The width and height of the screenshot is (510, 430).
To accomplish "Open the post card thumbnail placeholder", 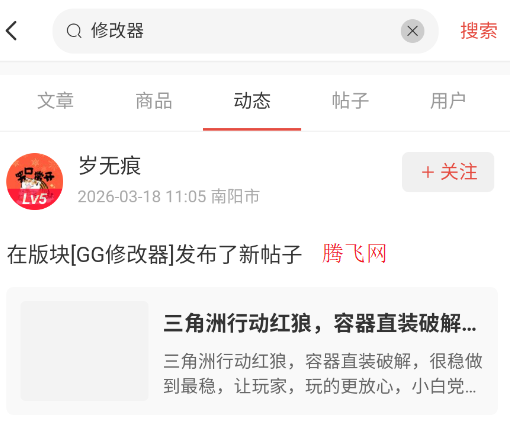I will coord(84,351).
